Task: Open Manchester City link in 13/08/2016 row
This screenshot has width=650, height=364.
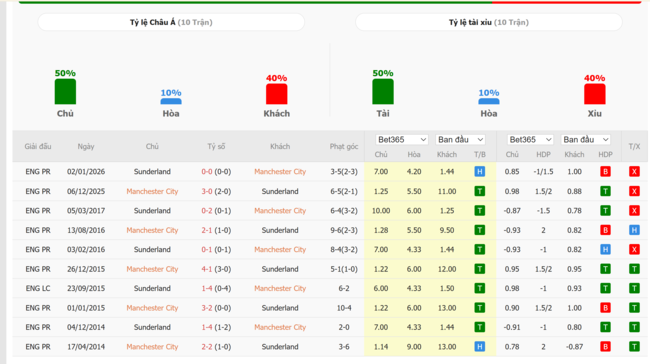Action: [152, 230]
